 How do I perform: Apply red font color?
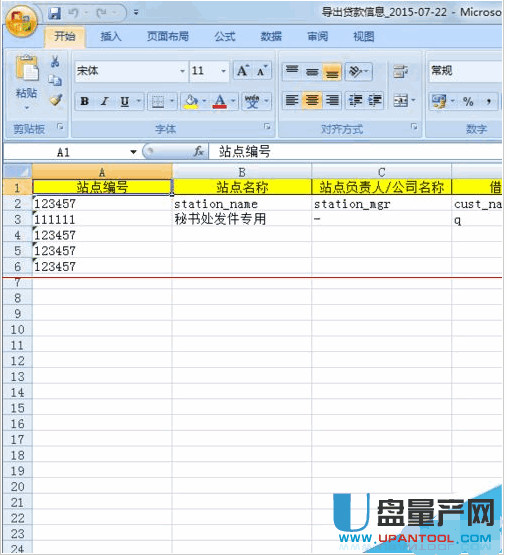pos(220,102)
